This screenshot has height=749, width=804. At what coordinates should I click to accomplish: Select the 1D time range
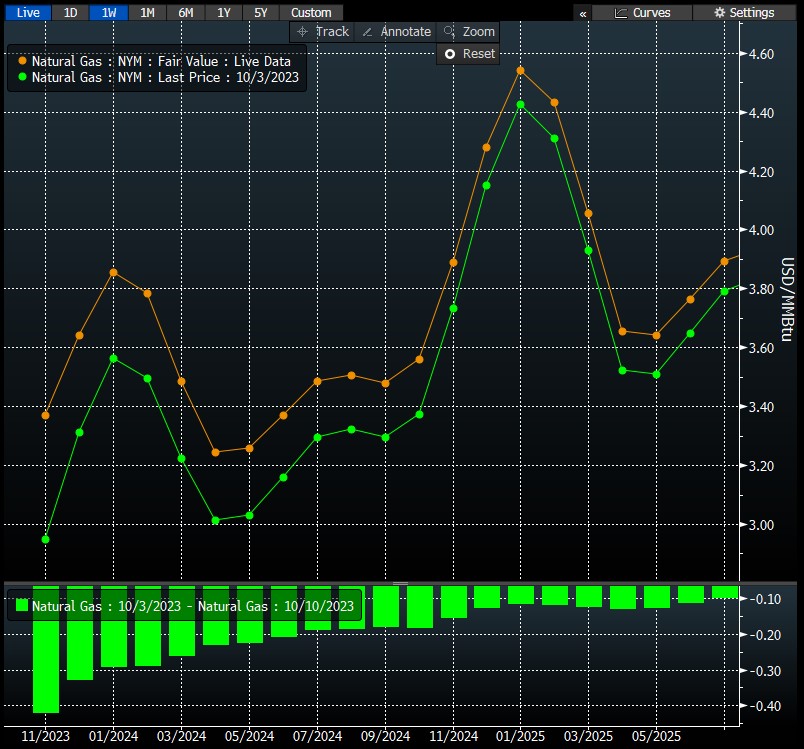coord(70,13)
